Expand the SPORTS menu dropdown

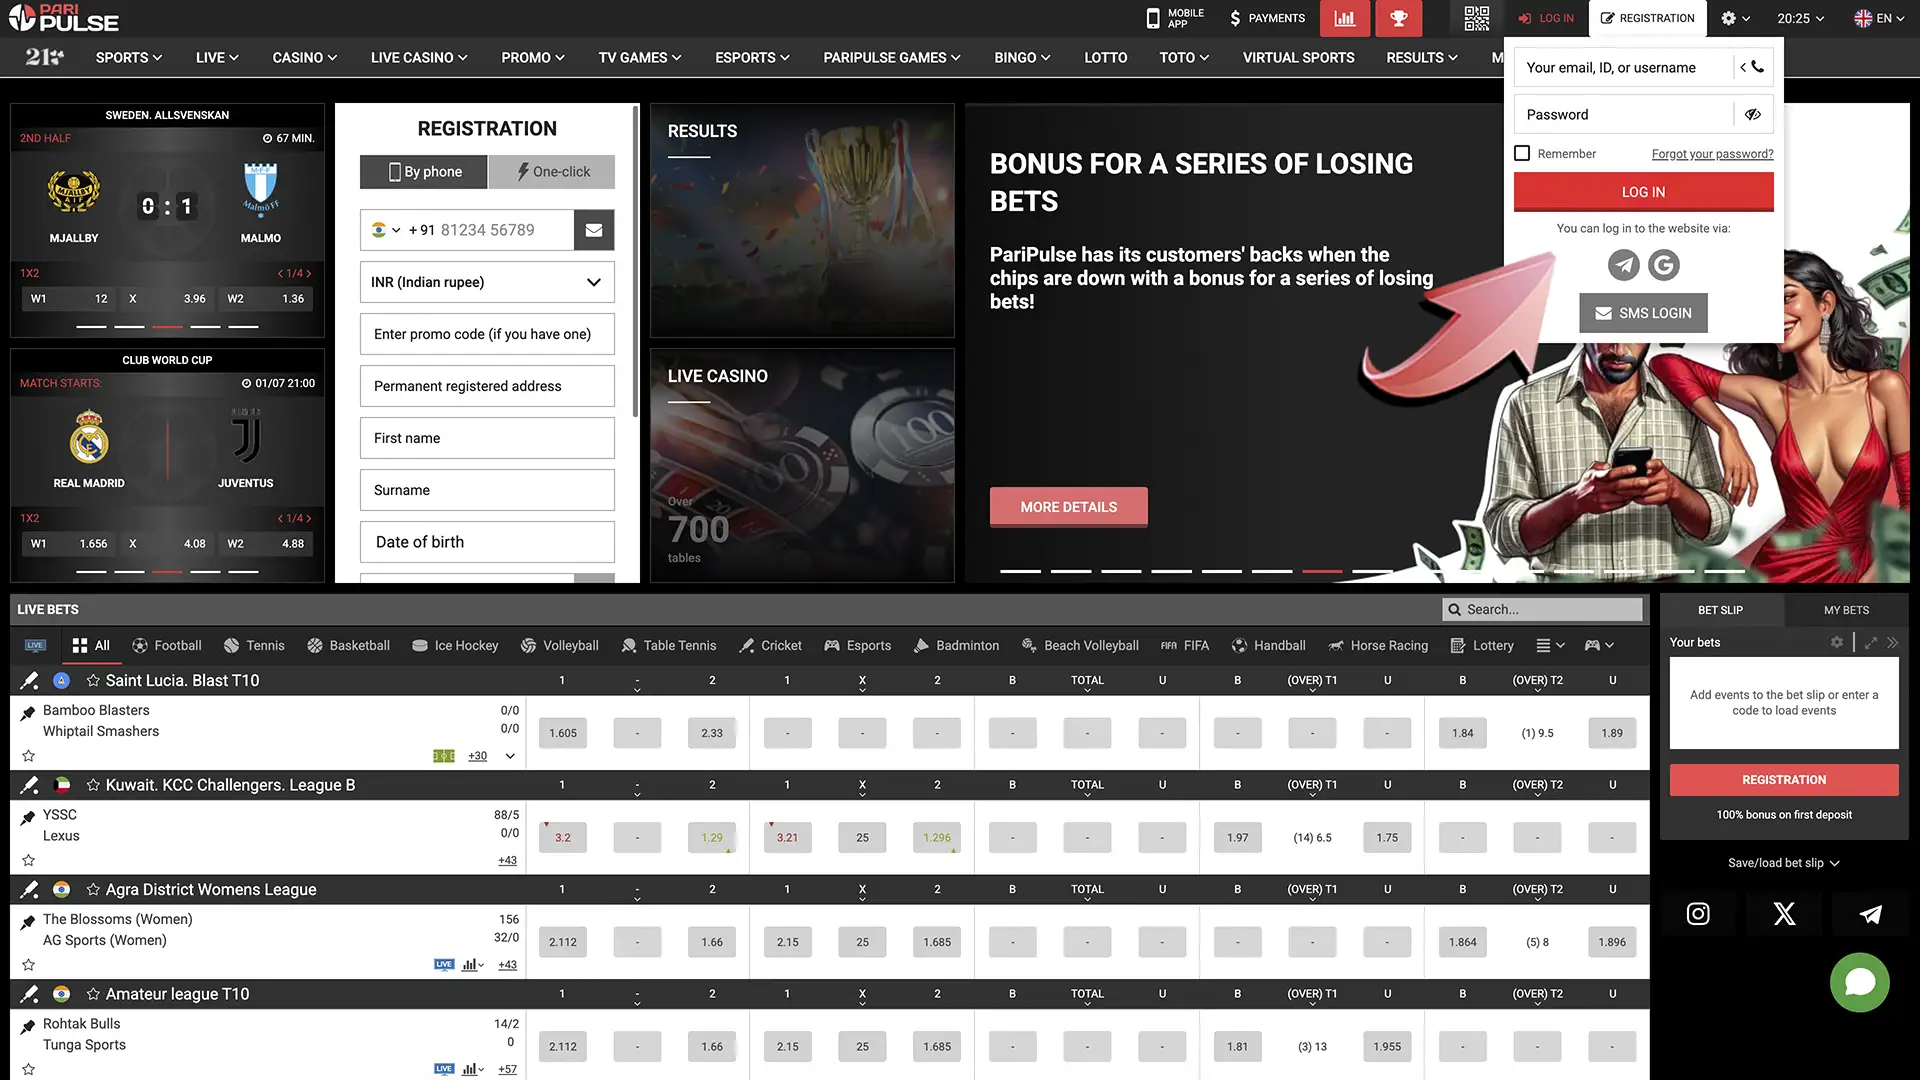(128, 57)
